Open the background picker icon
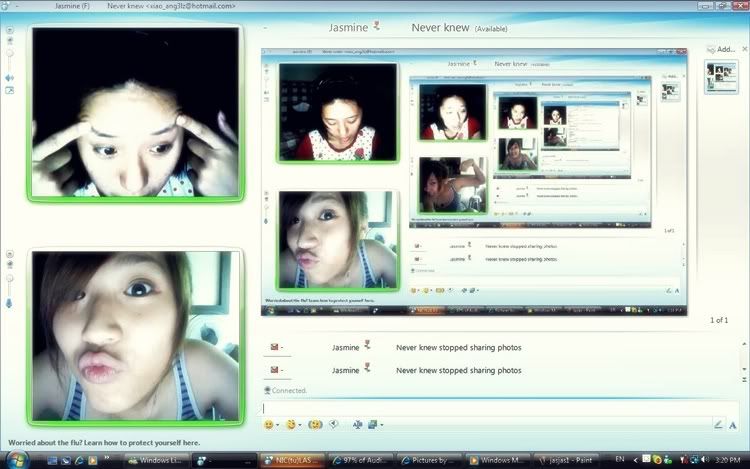This screenshot has width=750, height=469. point(373,425)
